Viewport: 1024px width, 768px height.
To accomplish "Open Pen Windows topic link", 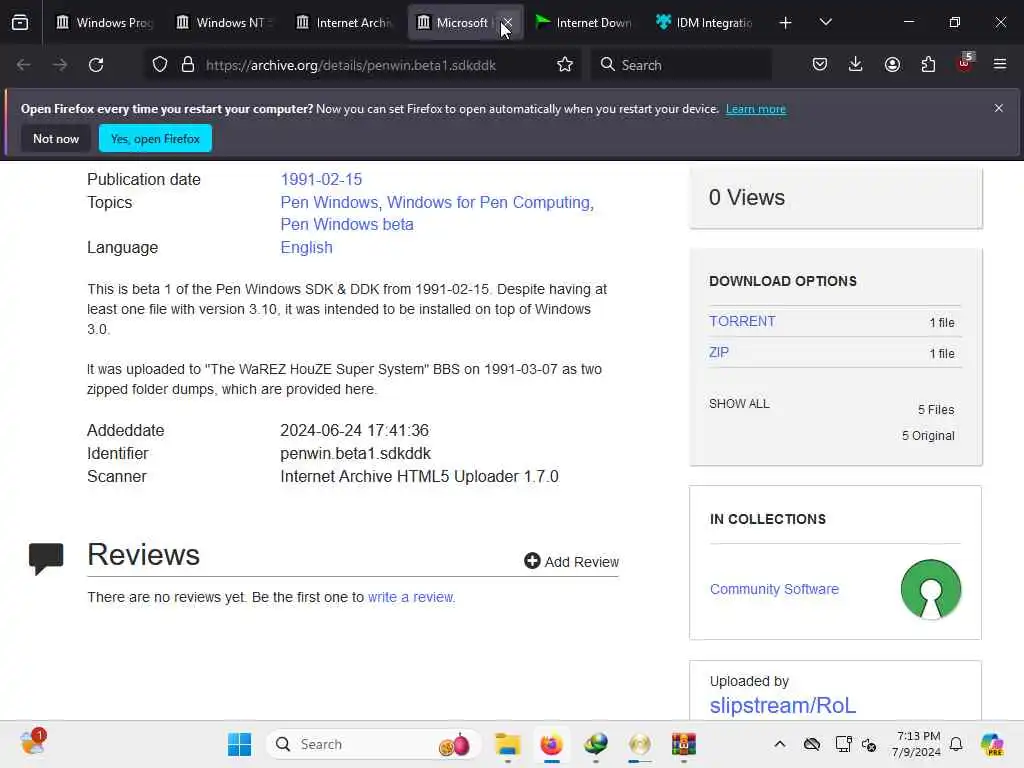I will tap(329, 202).
